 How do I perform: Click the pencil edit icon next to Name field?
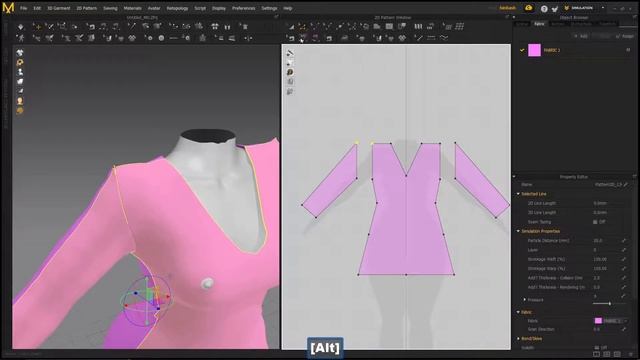[625, 184]
